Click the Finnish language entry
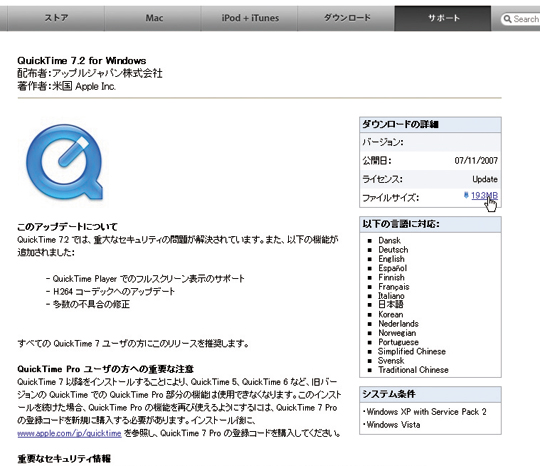The width and height of the screenshot is (540, 466). point(392,278)
